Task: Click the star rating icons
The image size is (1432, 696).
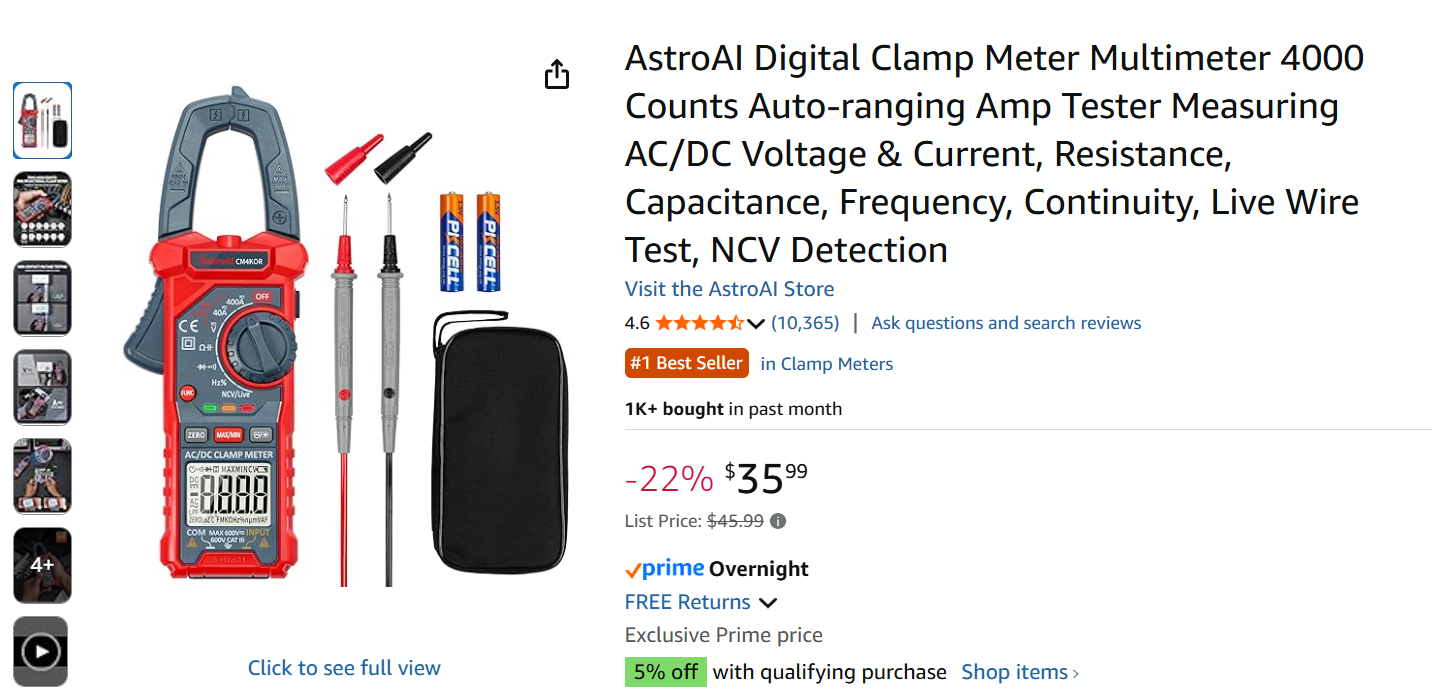Action: click(699, 323)
